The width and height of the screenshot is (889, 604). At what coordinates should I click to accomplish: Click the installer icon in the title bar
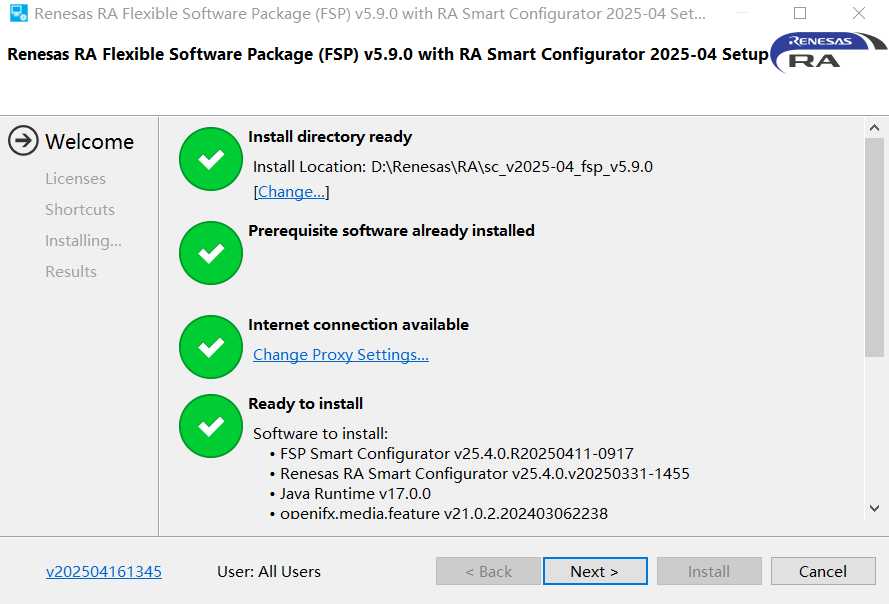pyautogui.click(x=18, y=15)
